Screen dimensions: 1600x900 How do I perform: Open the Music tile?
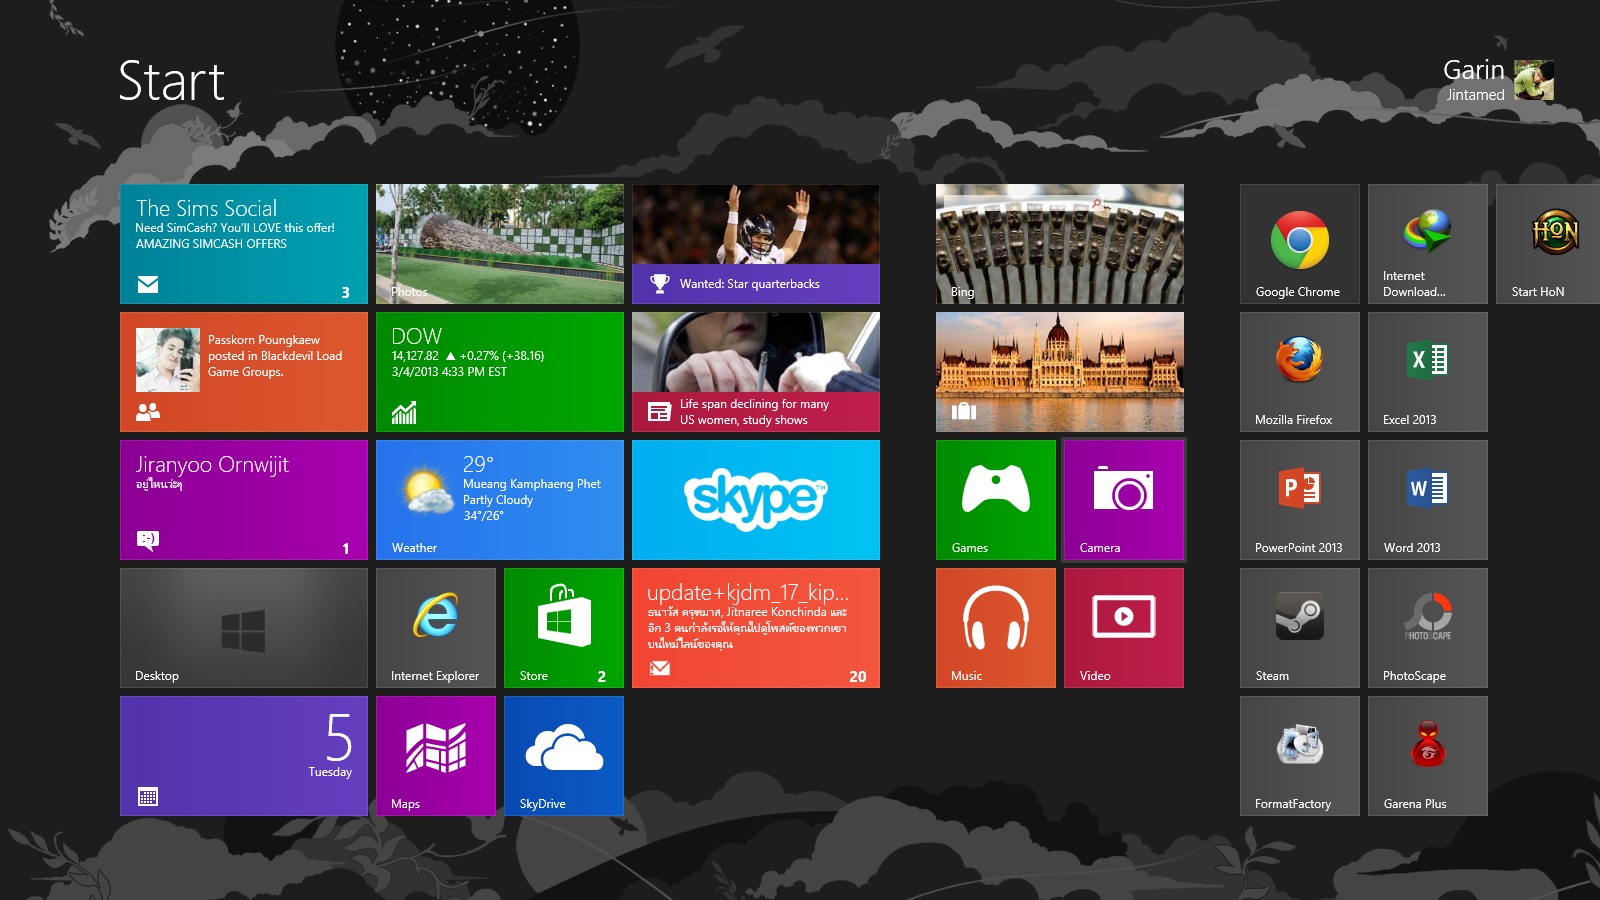click(996, 628)
